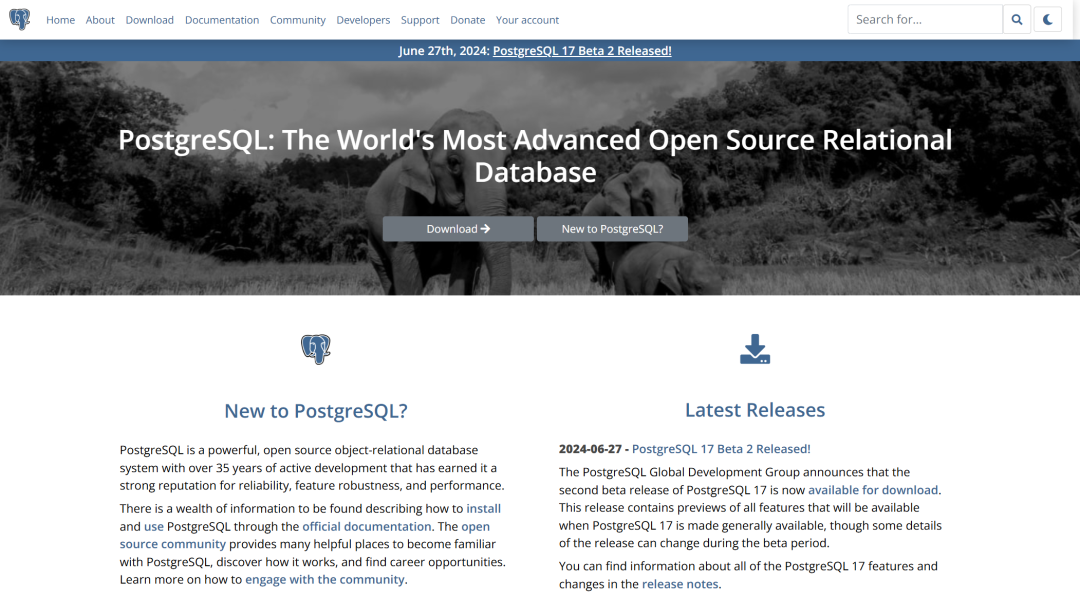Open the Documentation nav link

pyautogui.click(x=222, y=20)
